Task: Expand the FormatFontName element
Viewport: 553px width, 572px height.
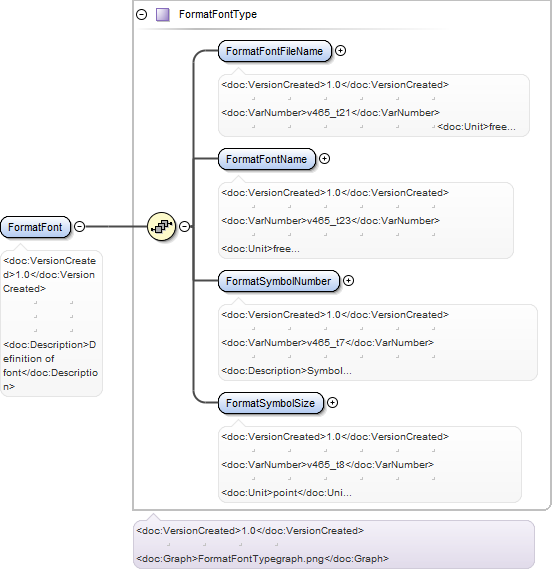Action: [x=324, y=159]
